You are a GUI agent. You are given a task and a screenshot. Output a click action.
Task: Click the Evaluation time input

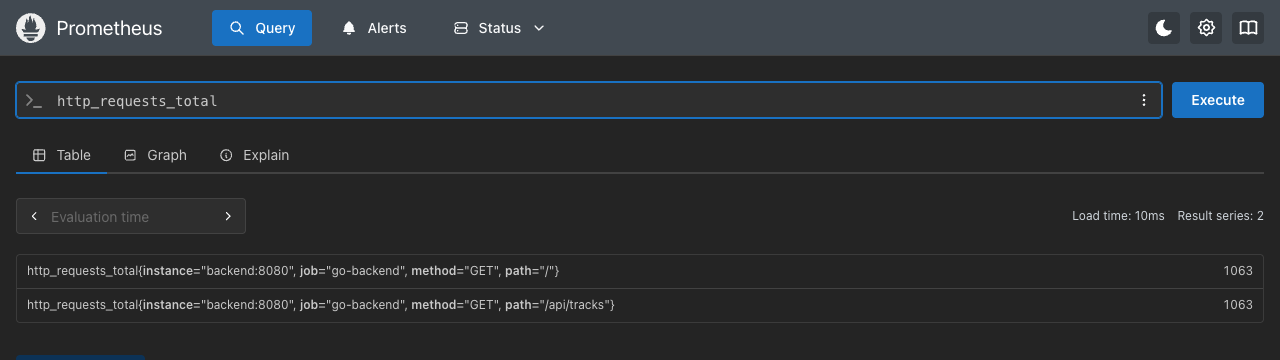130,216
